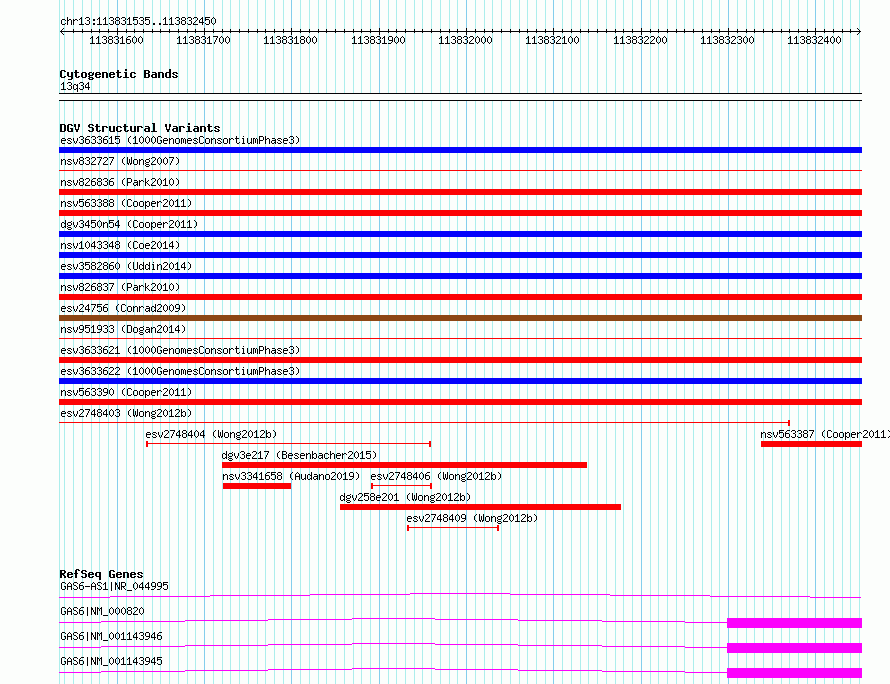This screenshot has height=684, width=890.
Task: Select GAS6|NM_000820 gene label
Action: (102, 611)
